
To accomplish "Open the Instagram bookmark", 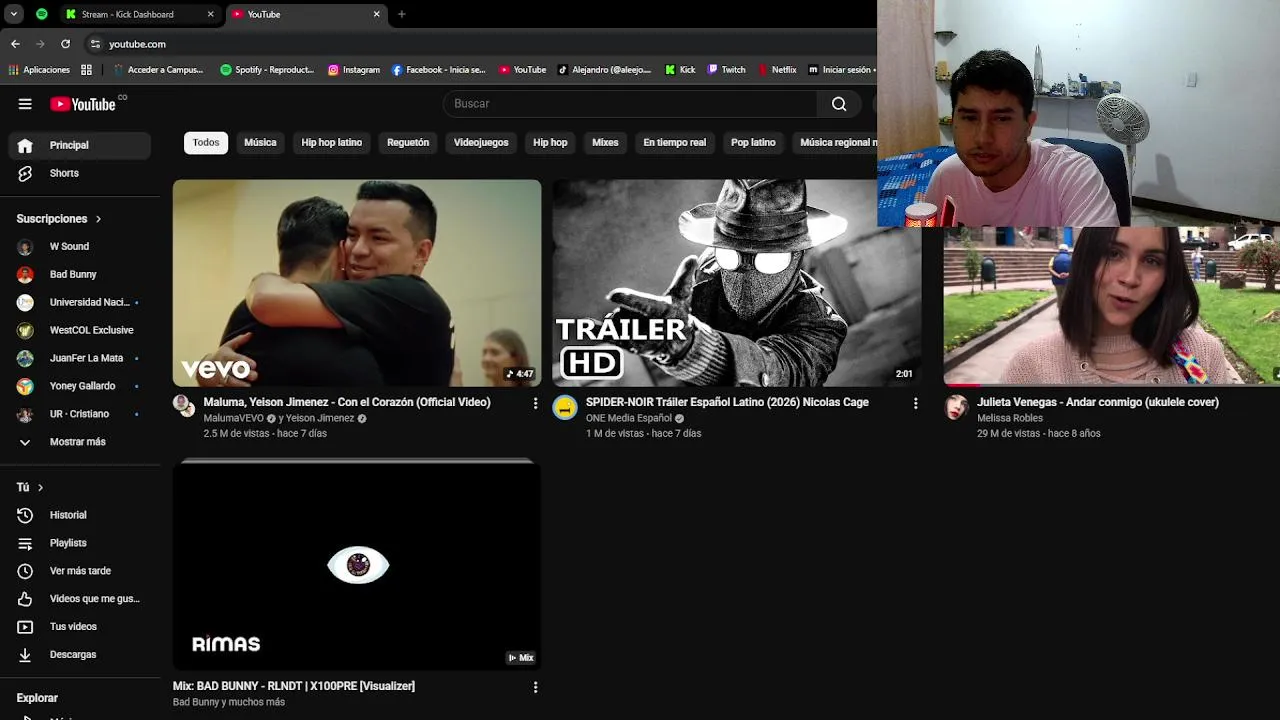I will tap(354, 70).
